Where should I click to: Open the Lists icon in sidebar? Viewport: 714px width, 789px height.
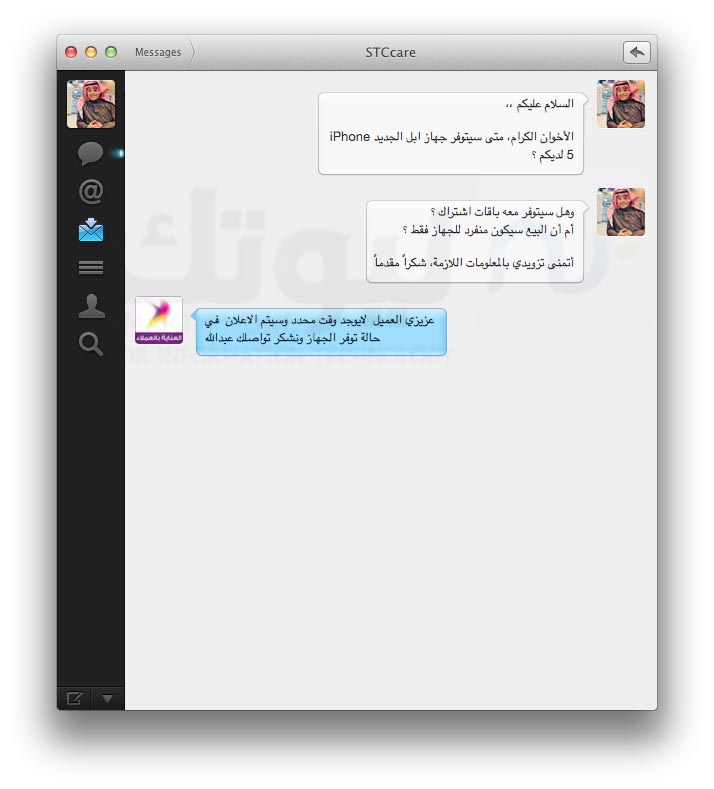pyautogui.click(x=91, y=268)
